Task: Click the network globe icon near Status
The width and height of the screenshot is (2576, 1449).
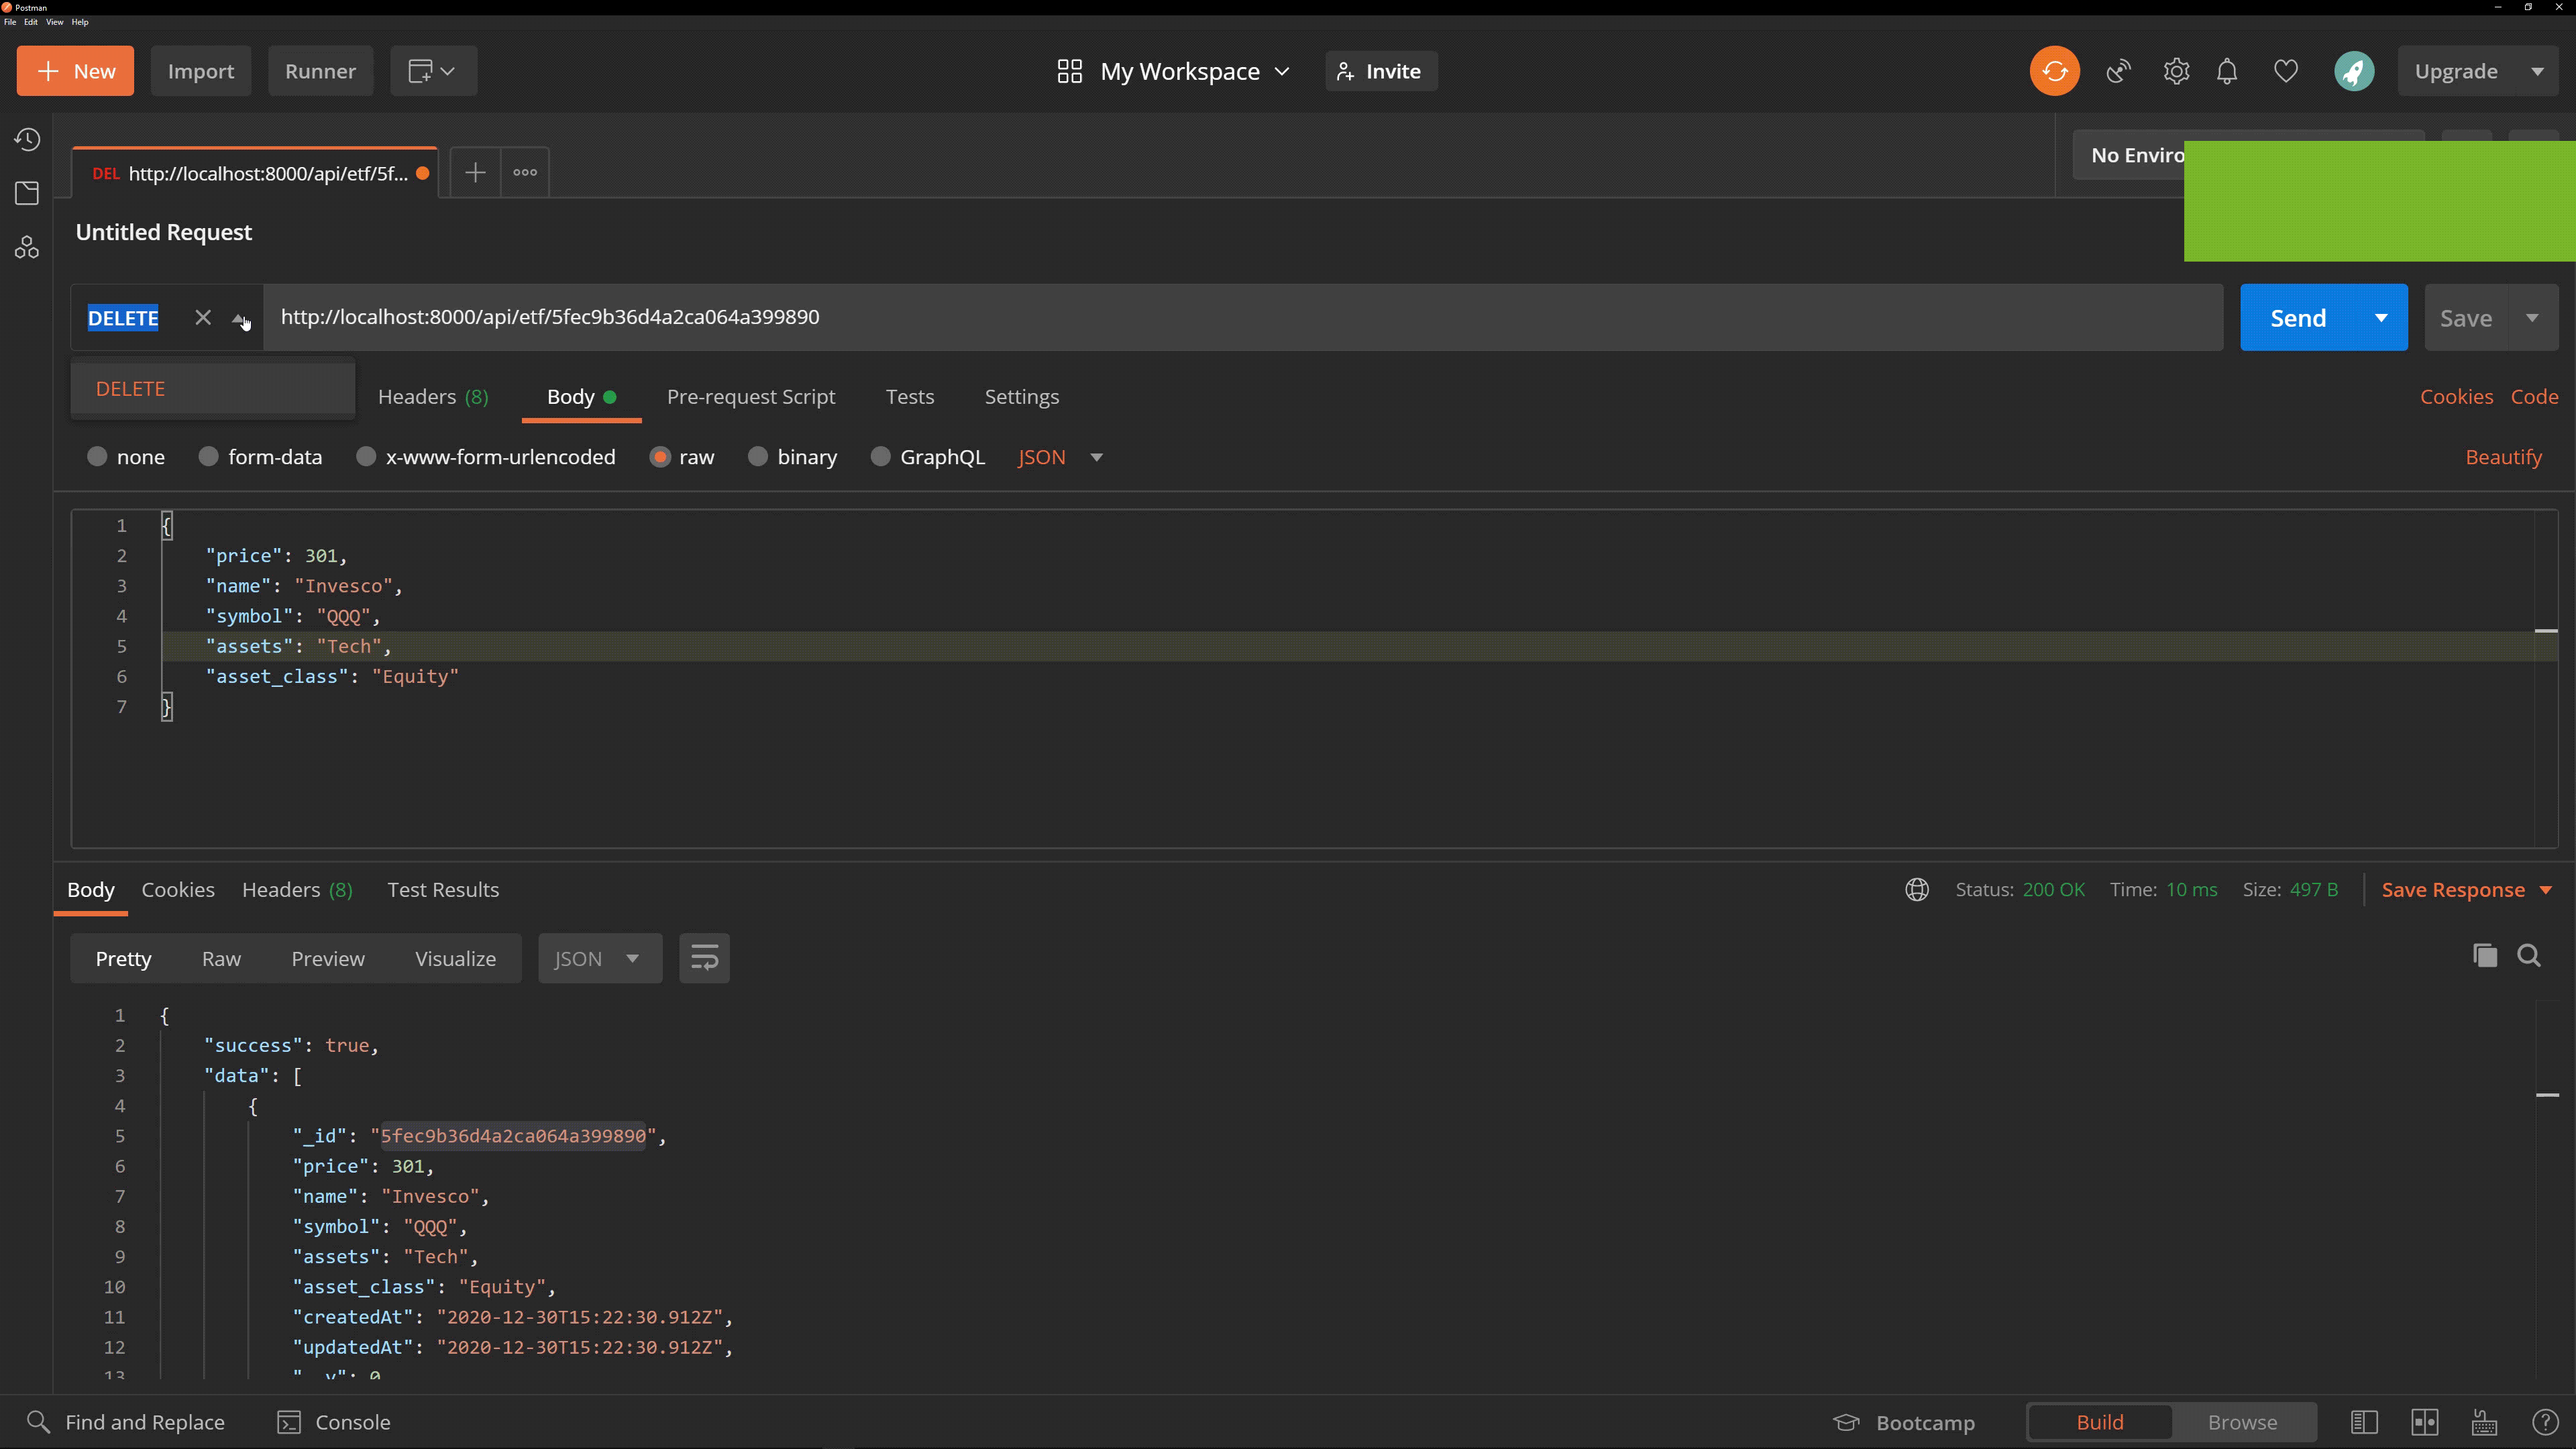Action: [1917, 889]
